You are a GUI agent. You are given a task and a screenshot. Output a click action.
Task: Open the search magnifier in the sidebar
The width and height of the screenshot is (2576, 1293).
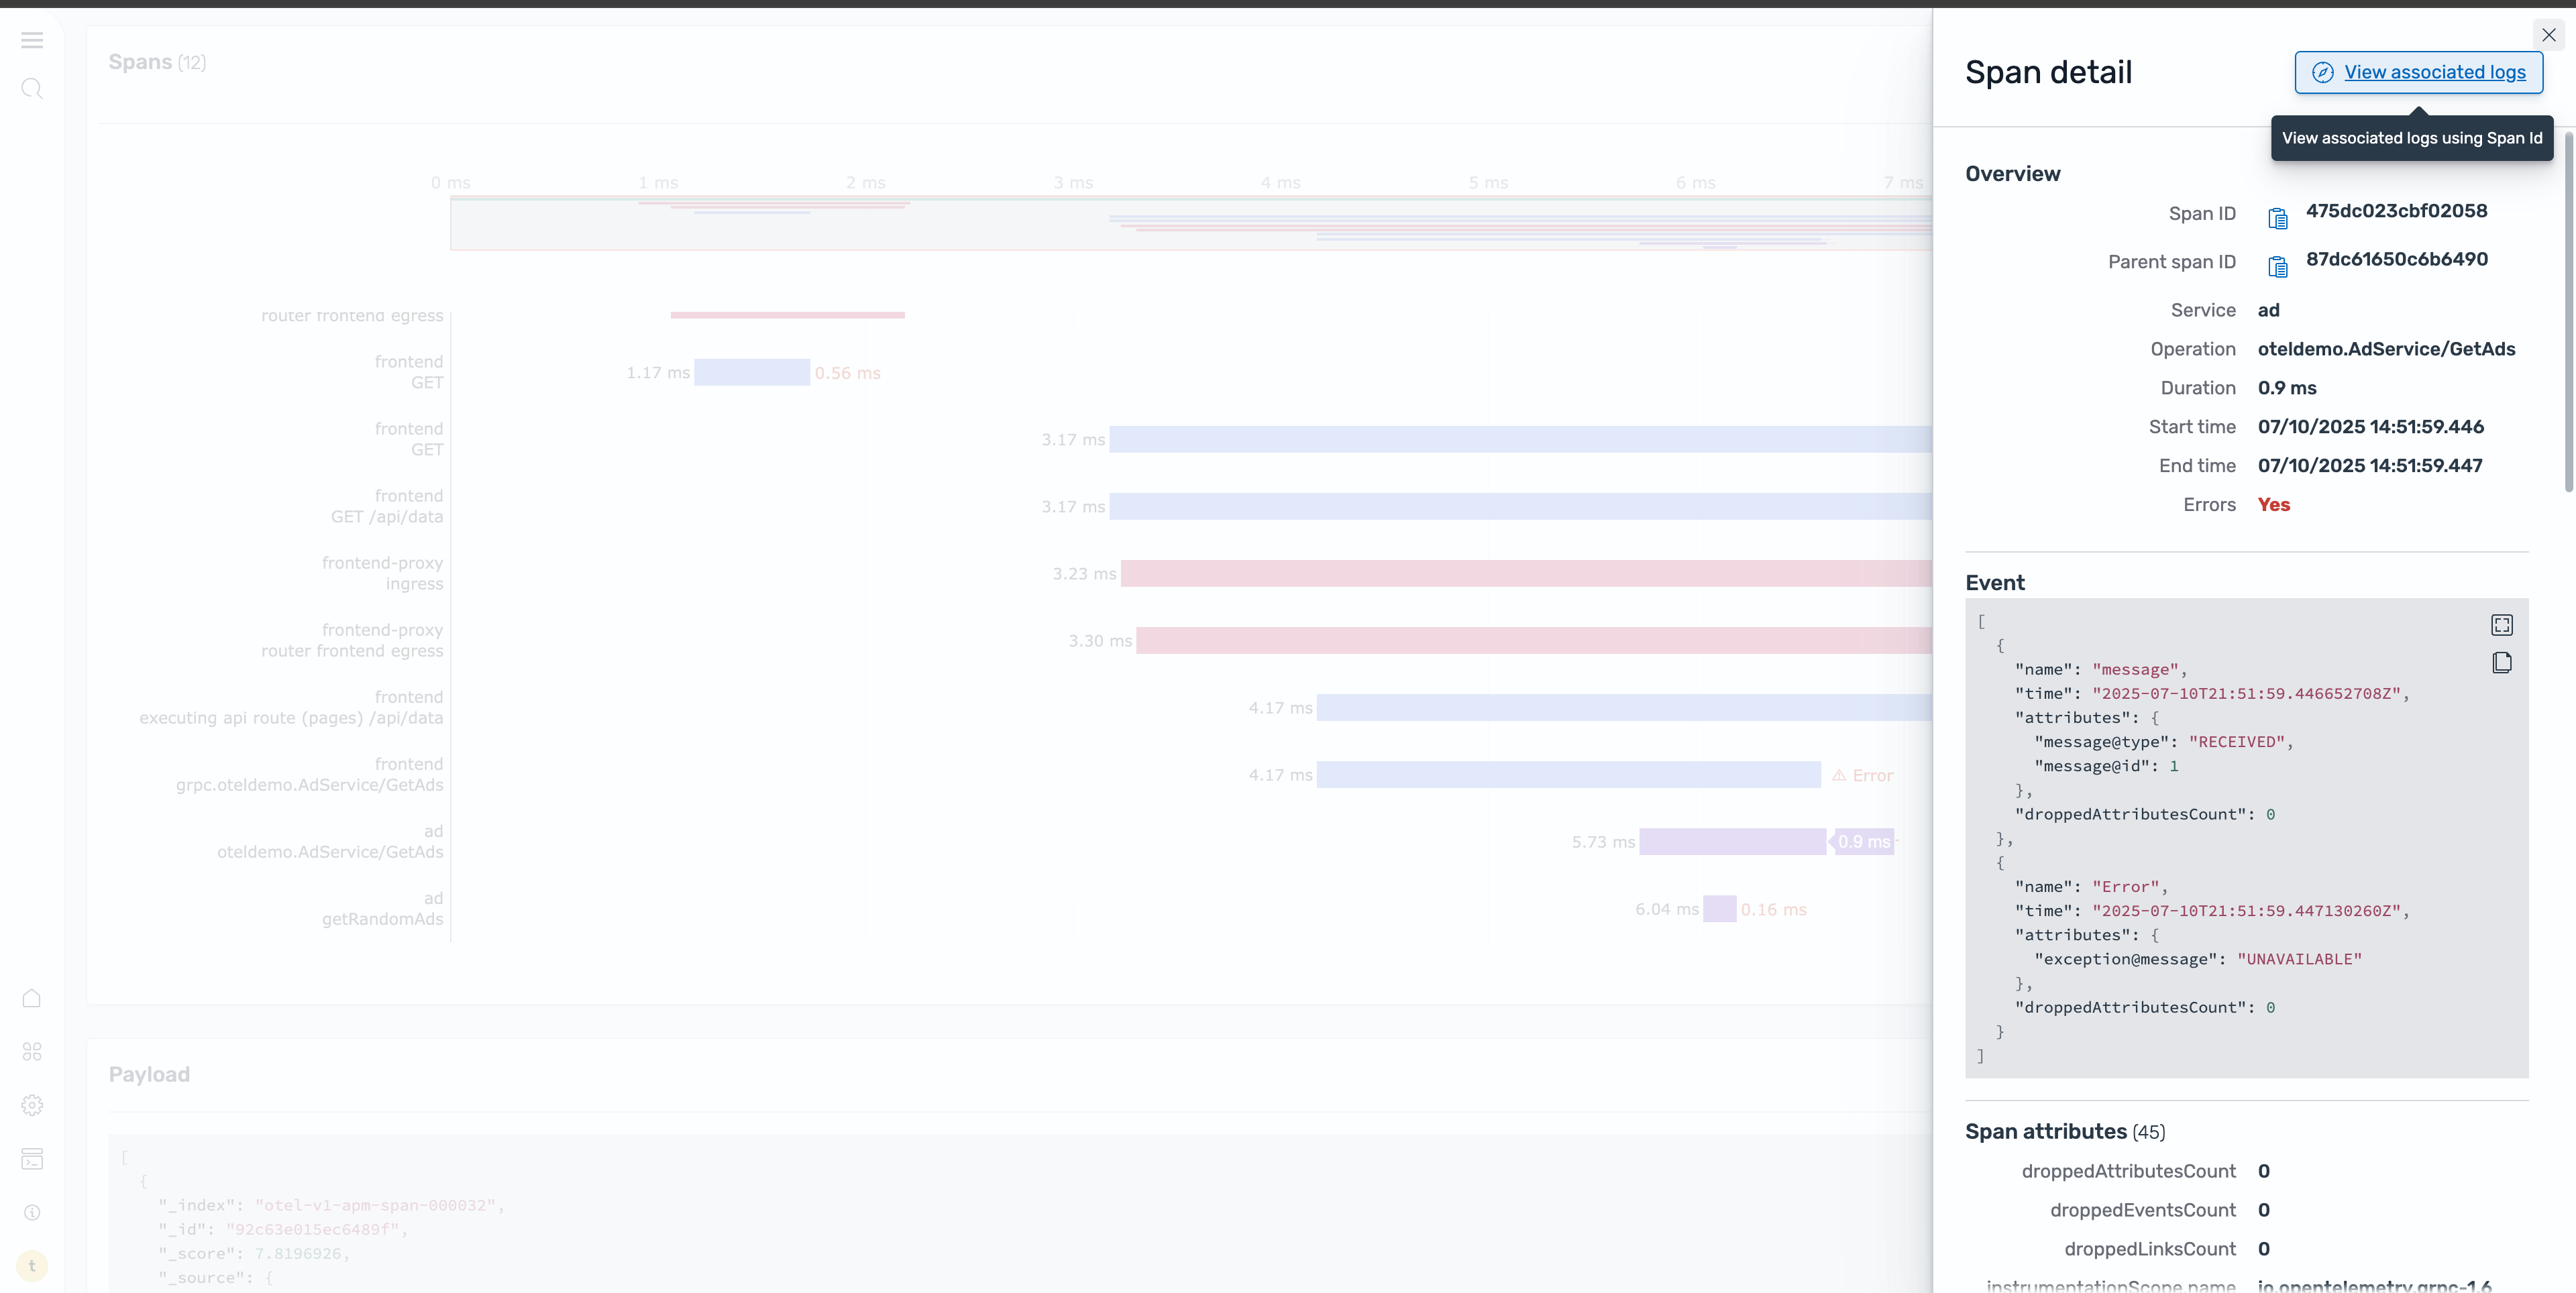click(32, 89)
